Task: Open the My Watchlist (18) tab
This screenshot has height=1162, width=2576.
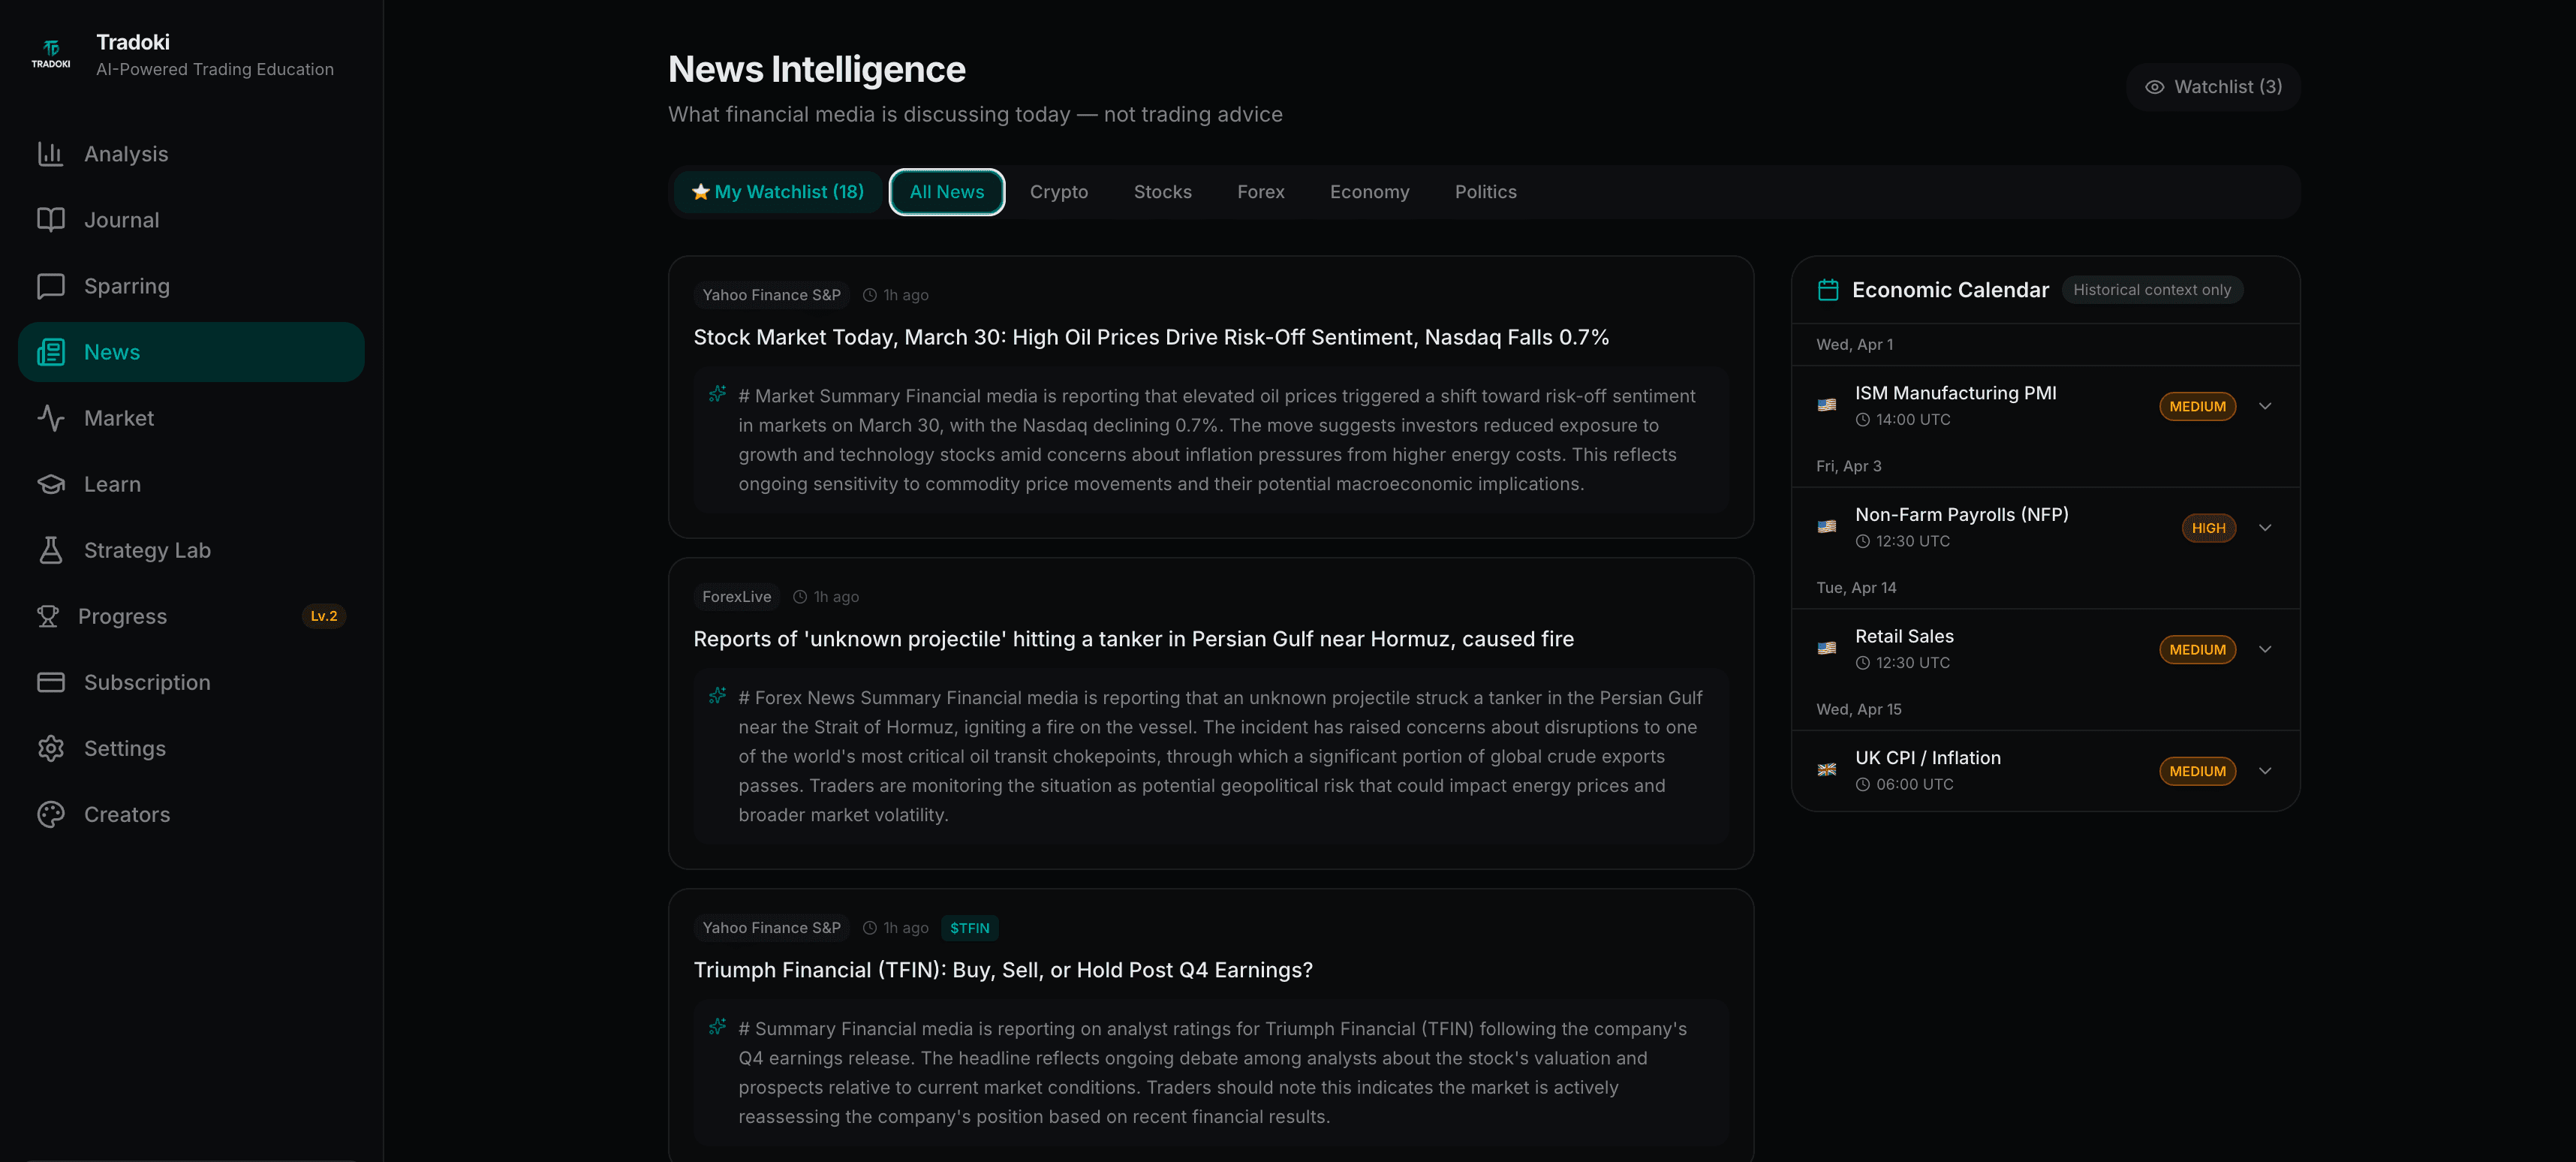Action: pyautogui.click(x=778, y=192)
